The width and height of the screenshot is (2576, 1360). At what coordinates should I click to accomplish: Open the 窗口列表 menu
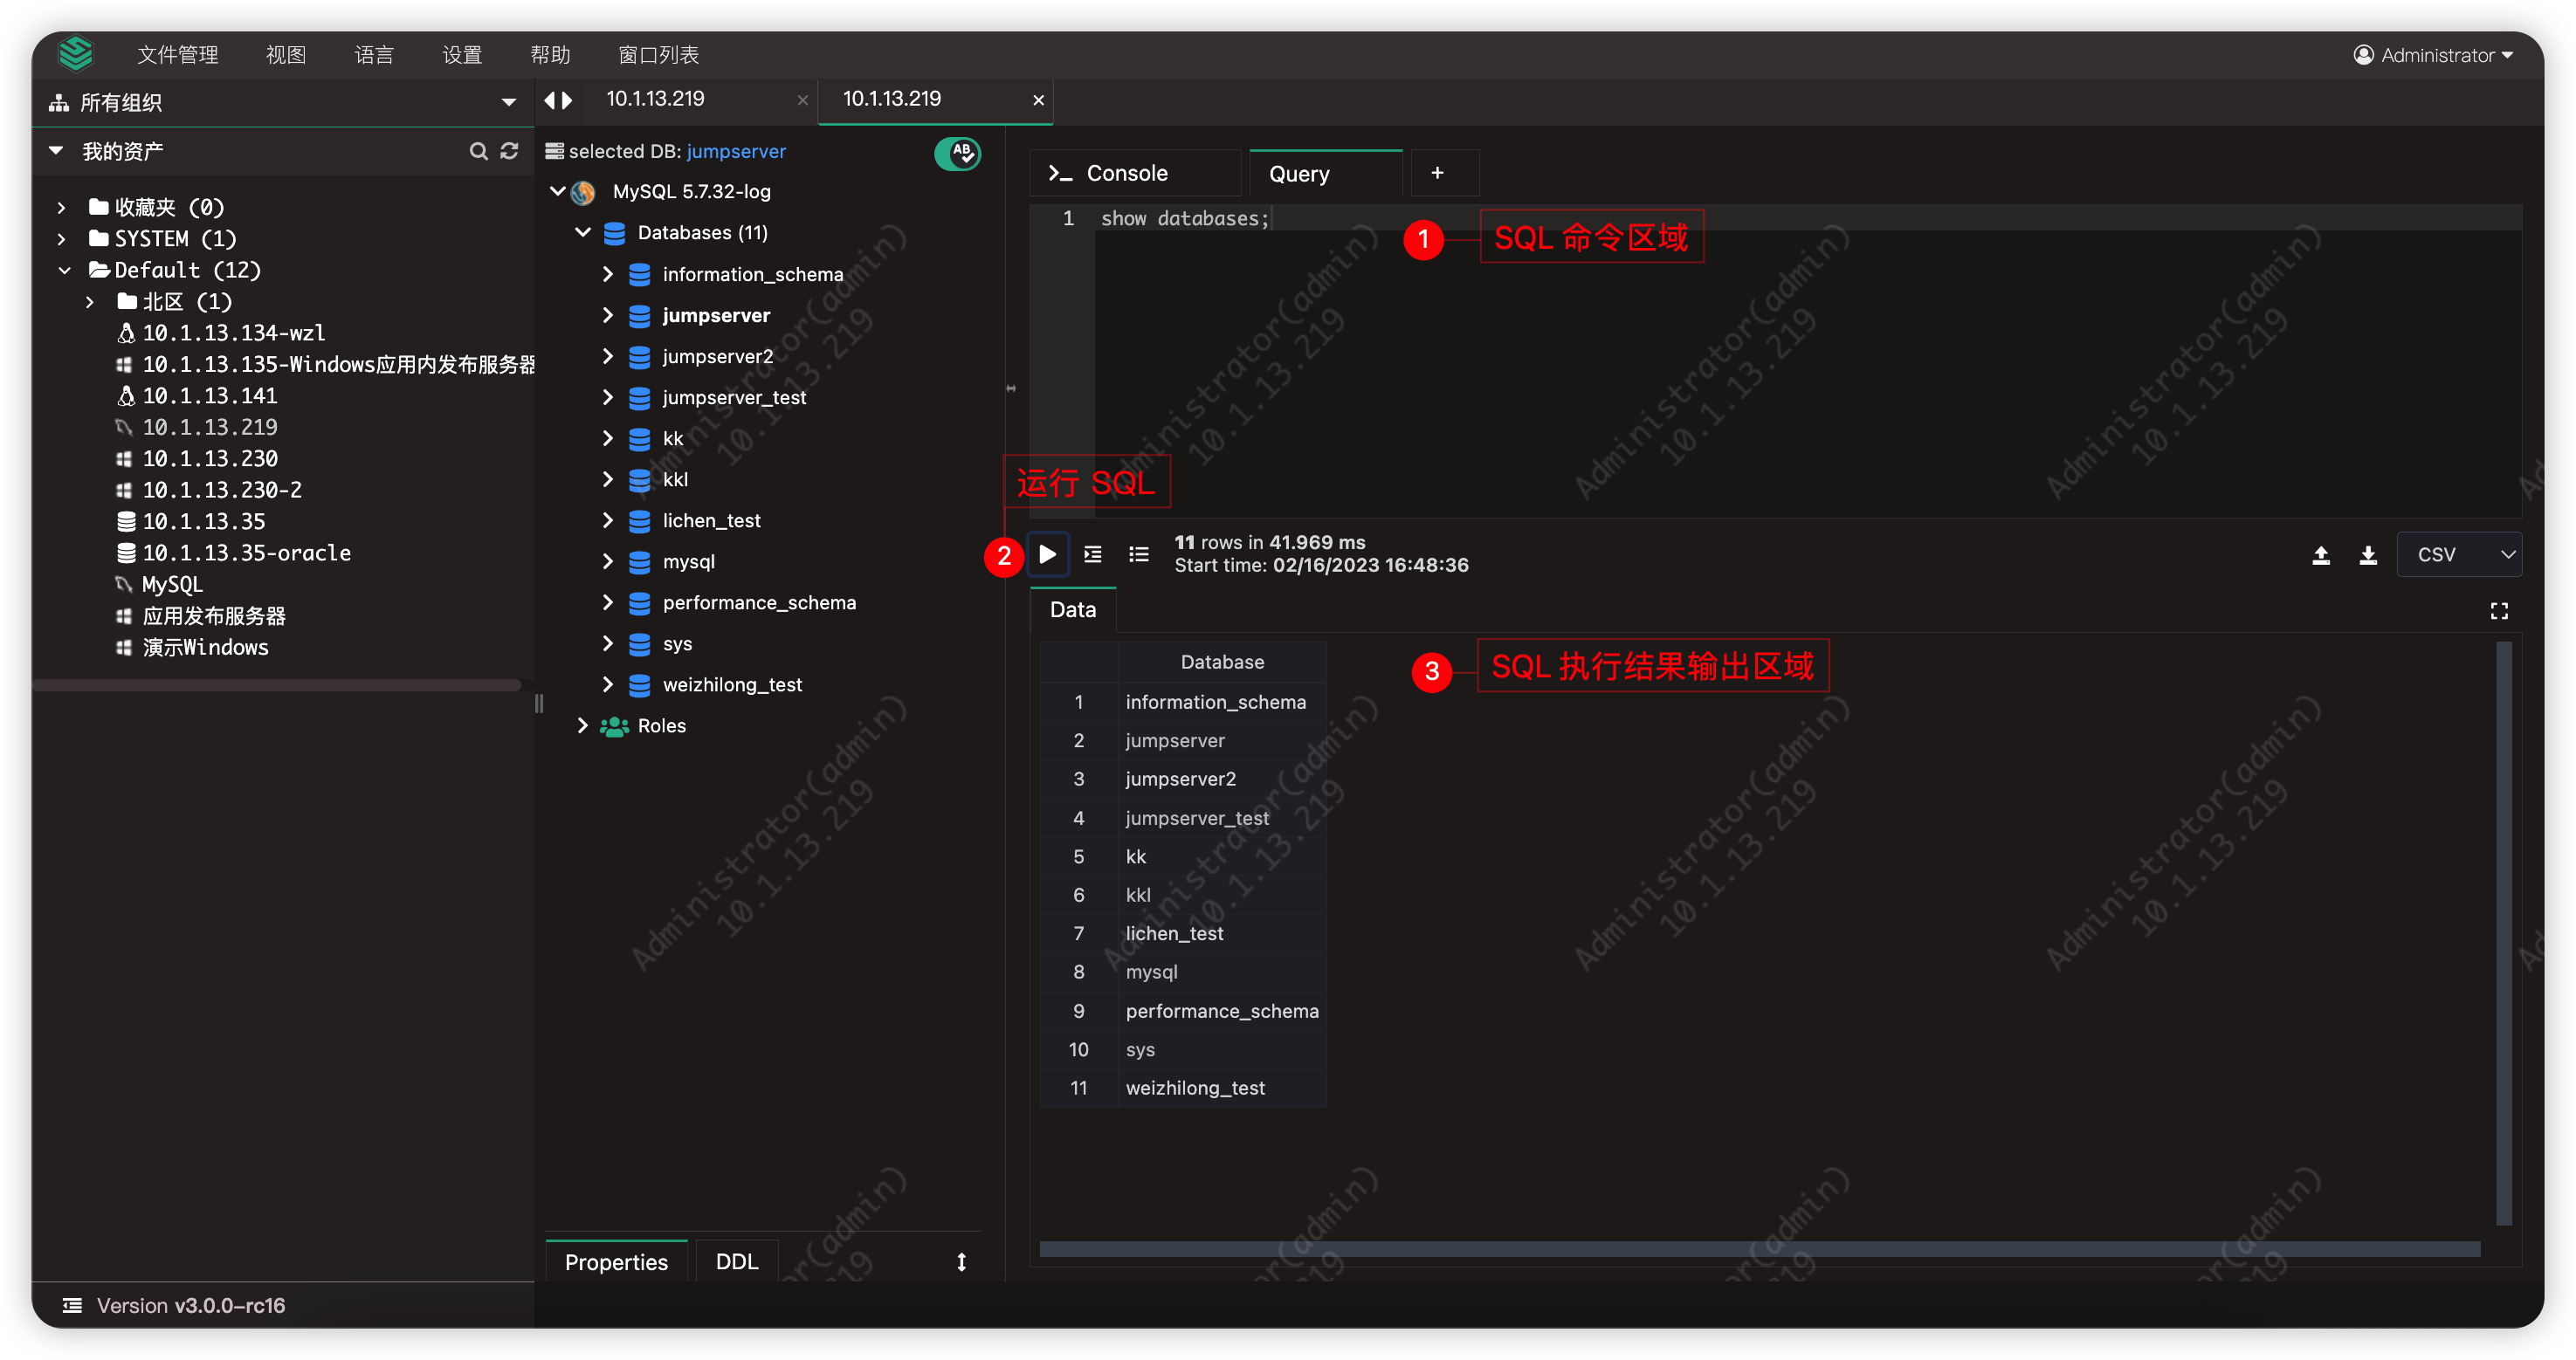pyautogui.click(x=658, y=55)
